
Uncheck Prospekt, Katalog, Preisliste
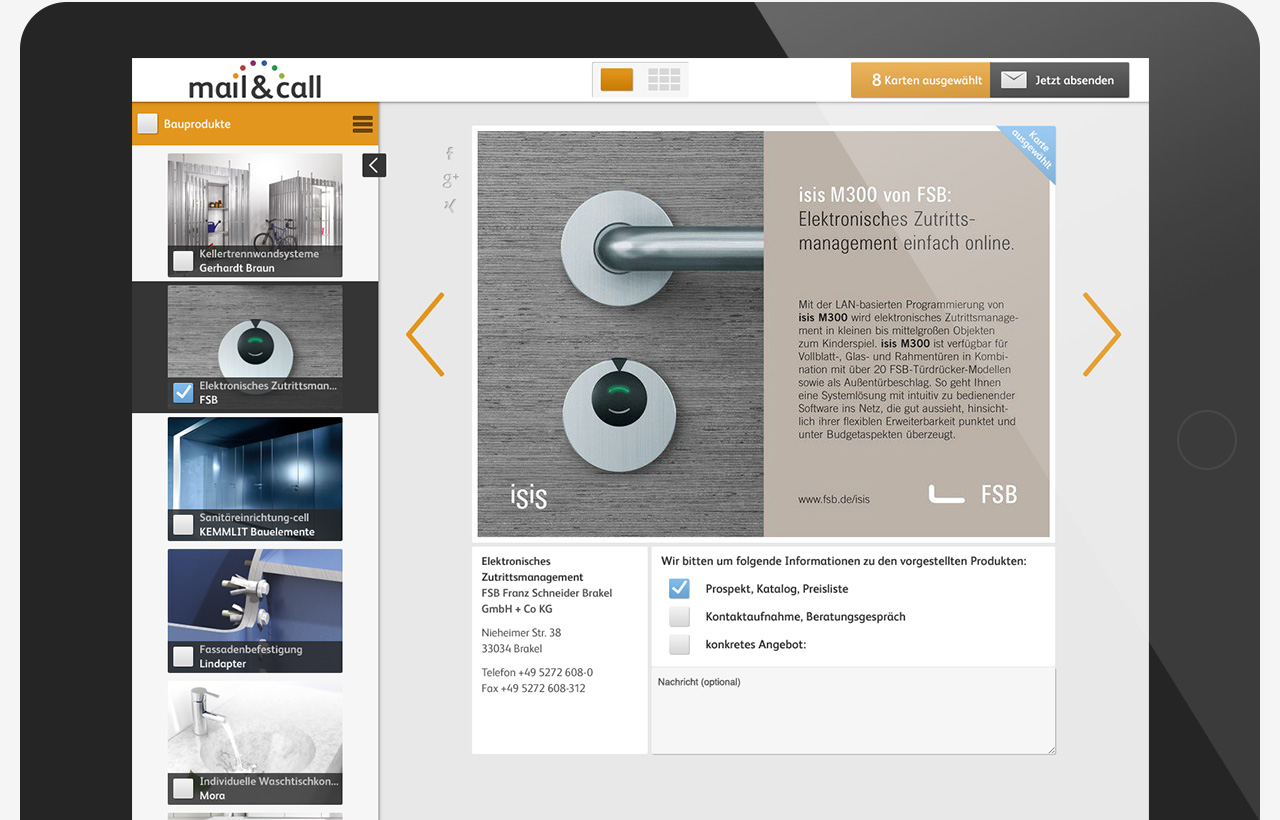(x=679, y=588)
